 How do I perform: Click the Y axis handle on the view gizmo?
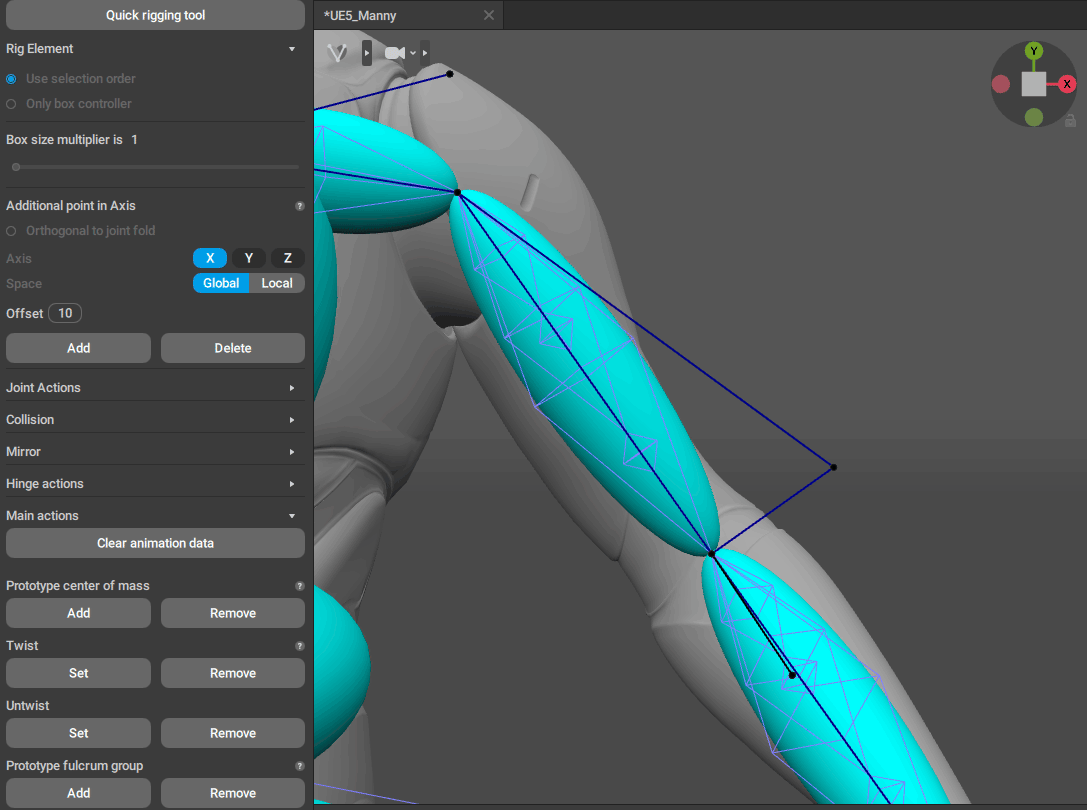(x=1034, y=51)
